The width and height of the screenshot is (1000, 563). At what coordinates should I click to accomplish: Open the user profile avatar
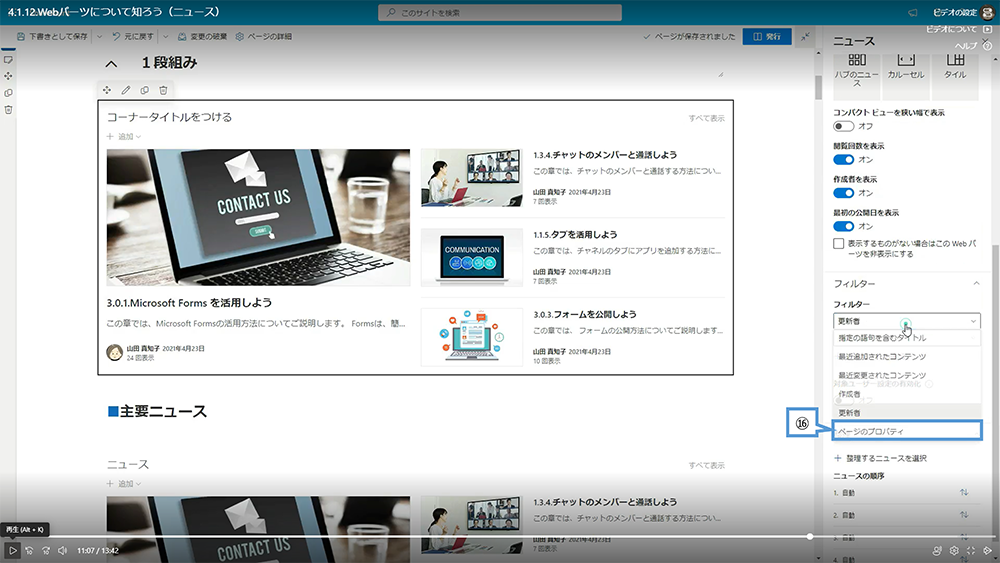(988, 12)
